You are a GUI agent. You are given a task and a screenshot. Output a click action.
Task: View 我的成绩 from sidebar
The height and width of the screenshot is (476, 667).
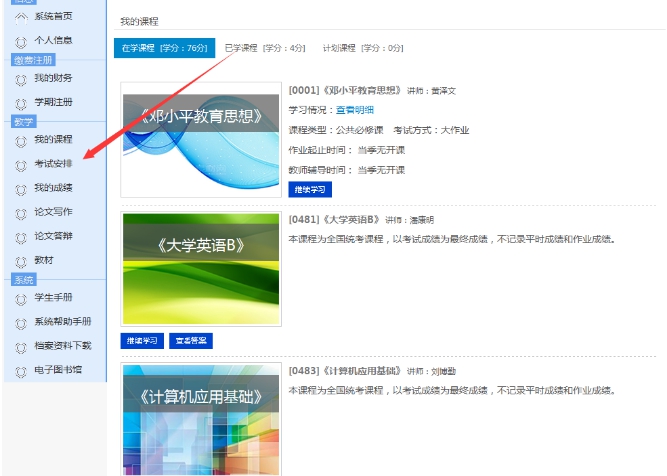tap(54, 188)
